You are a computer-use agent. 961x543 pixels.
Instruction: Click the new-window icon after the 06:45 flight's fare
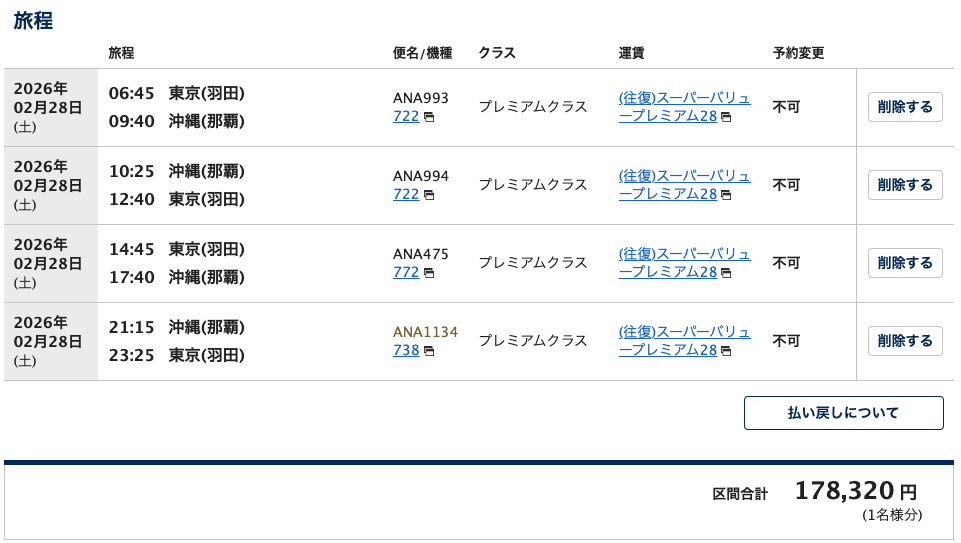click(x=726, y=118)
